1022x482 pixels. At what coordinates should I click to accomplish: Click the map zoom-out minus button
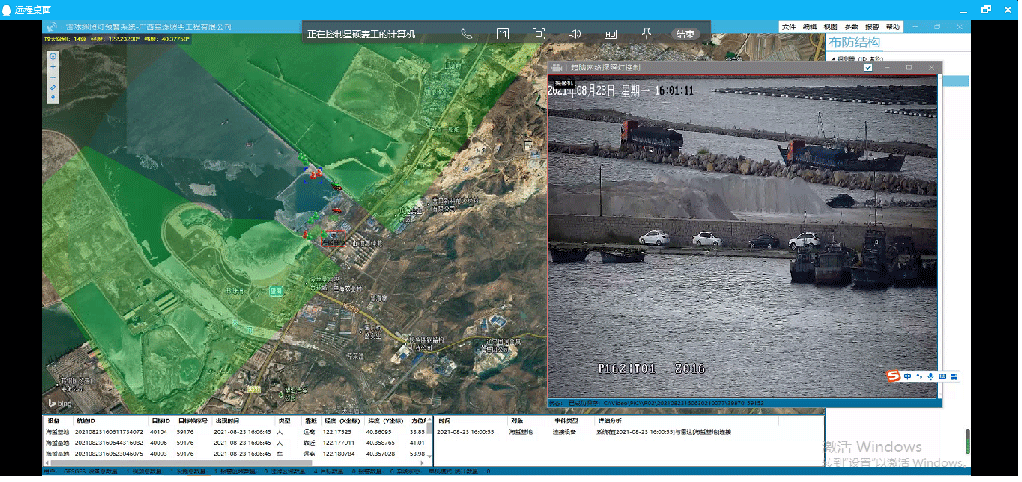pyautogui.click(x=53, y=77)
